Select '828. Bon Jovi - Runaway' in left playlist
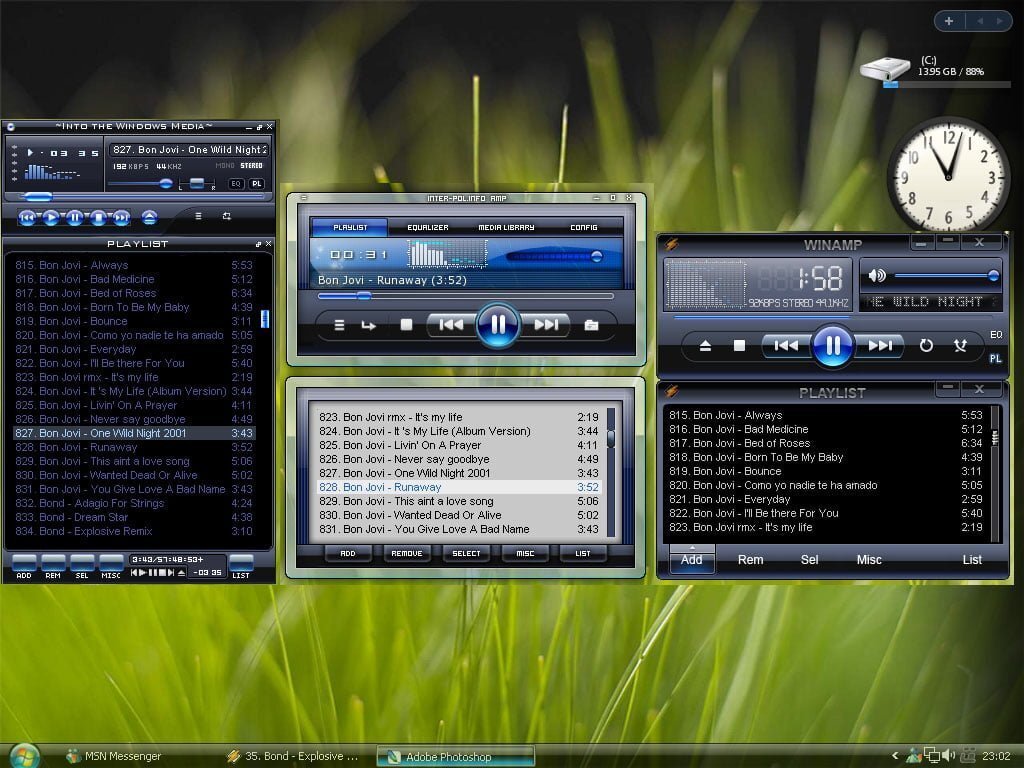 coord(134,447)
